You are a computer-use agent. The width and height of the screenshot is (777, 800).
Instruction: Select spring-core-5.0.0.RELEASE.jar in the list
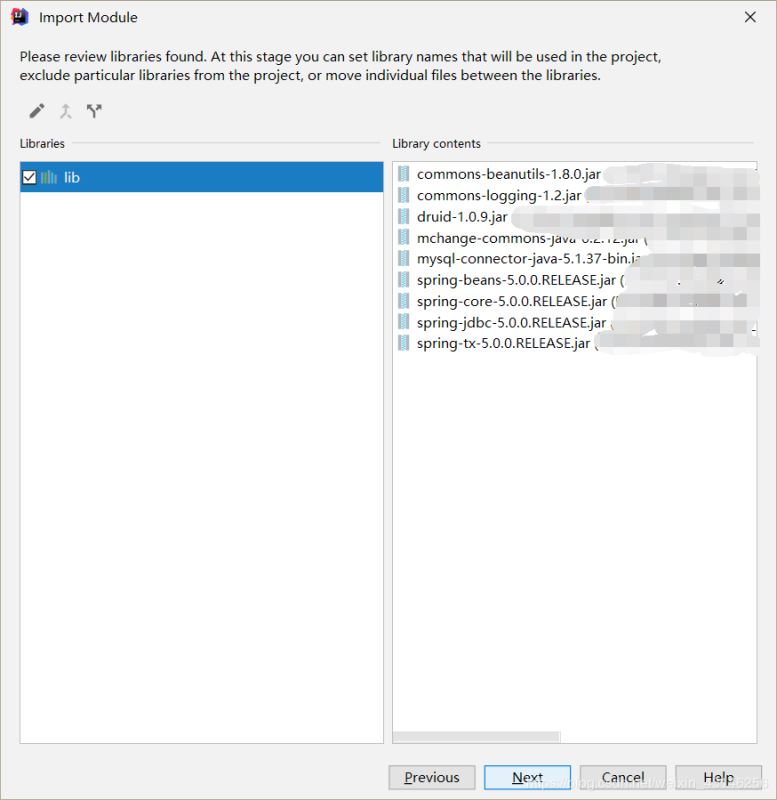pyautogui.click(x=511, y=301)
